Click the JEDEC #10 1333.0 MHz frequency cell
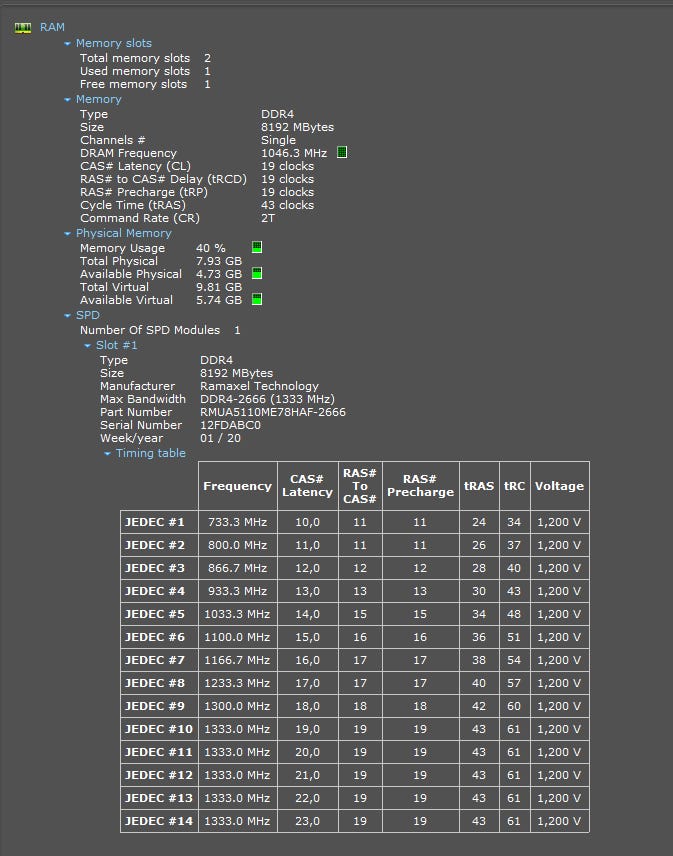 [237, 729]
